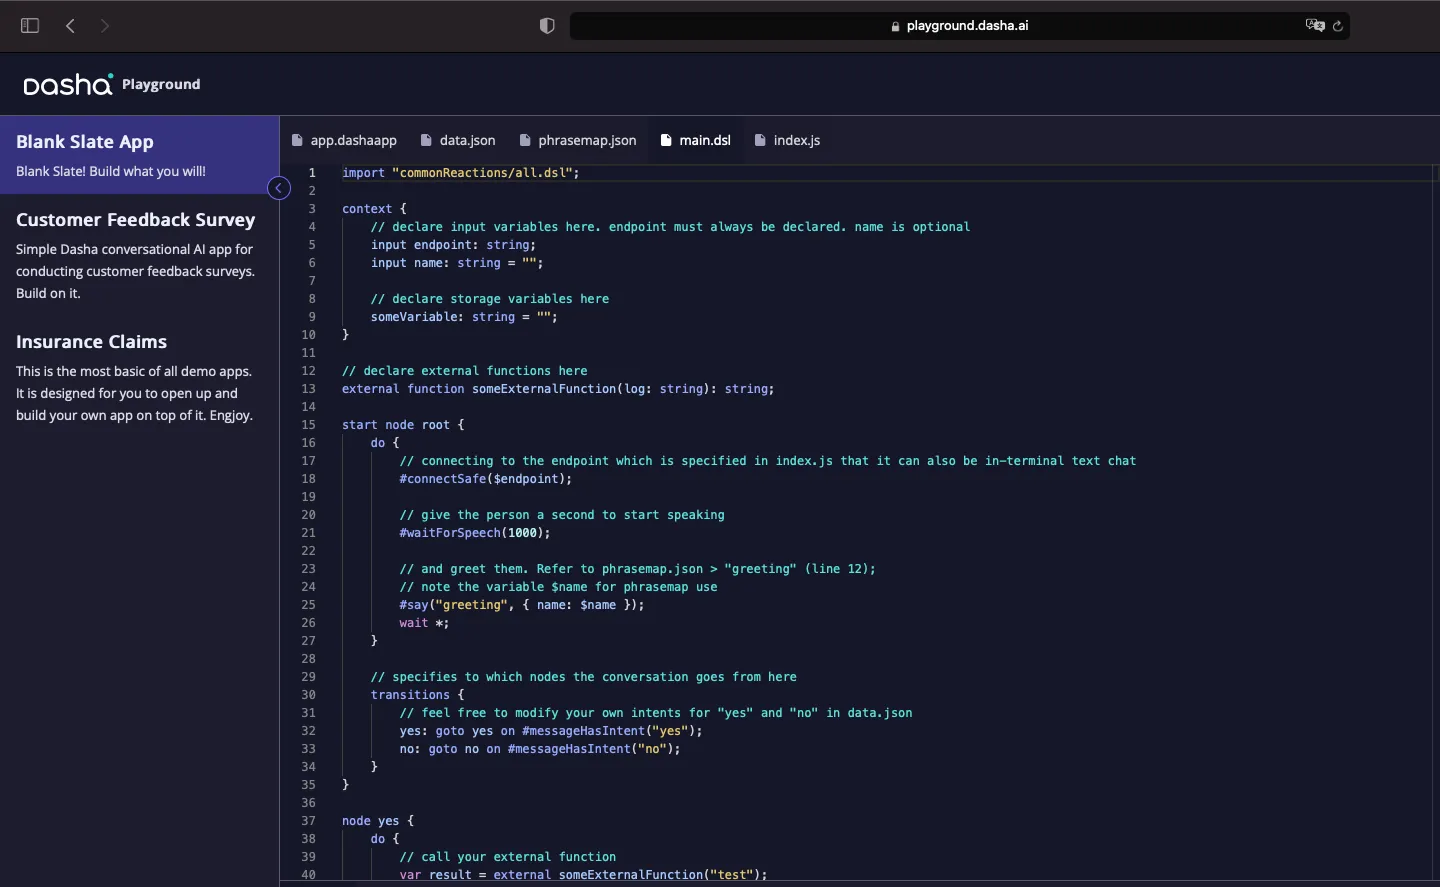Click the playground.dasha.ai address field
This screenshot has height=887, width=1440.
pyautogui.click(x=960, y=26)
